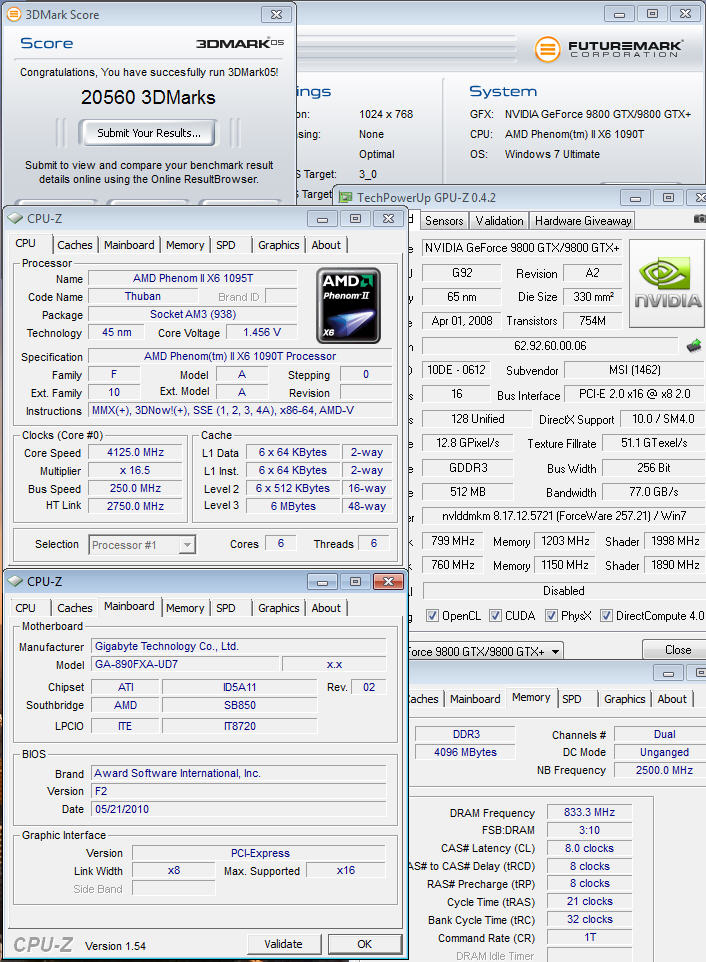Click the Core Speed value 4125.0 MHz

pyautogui.click(x=136, y=453)
